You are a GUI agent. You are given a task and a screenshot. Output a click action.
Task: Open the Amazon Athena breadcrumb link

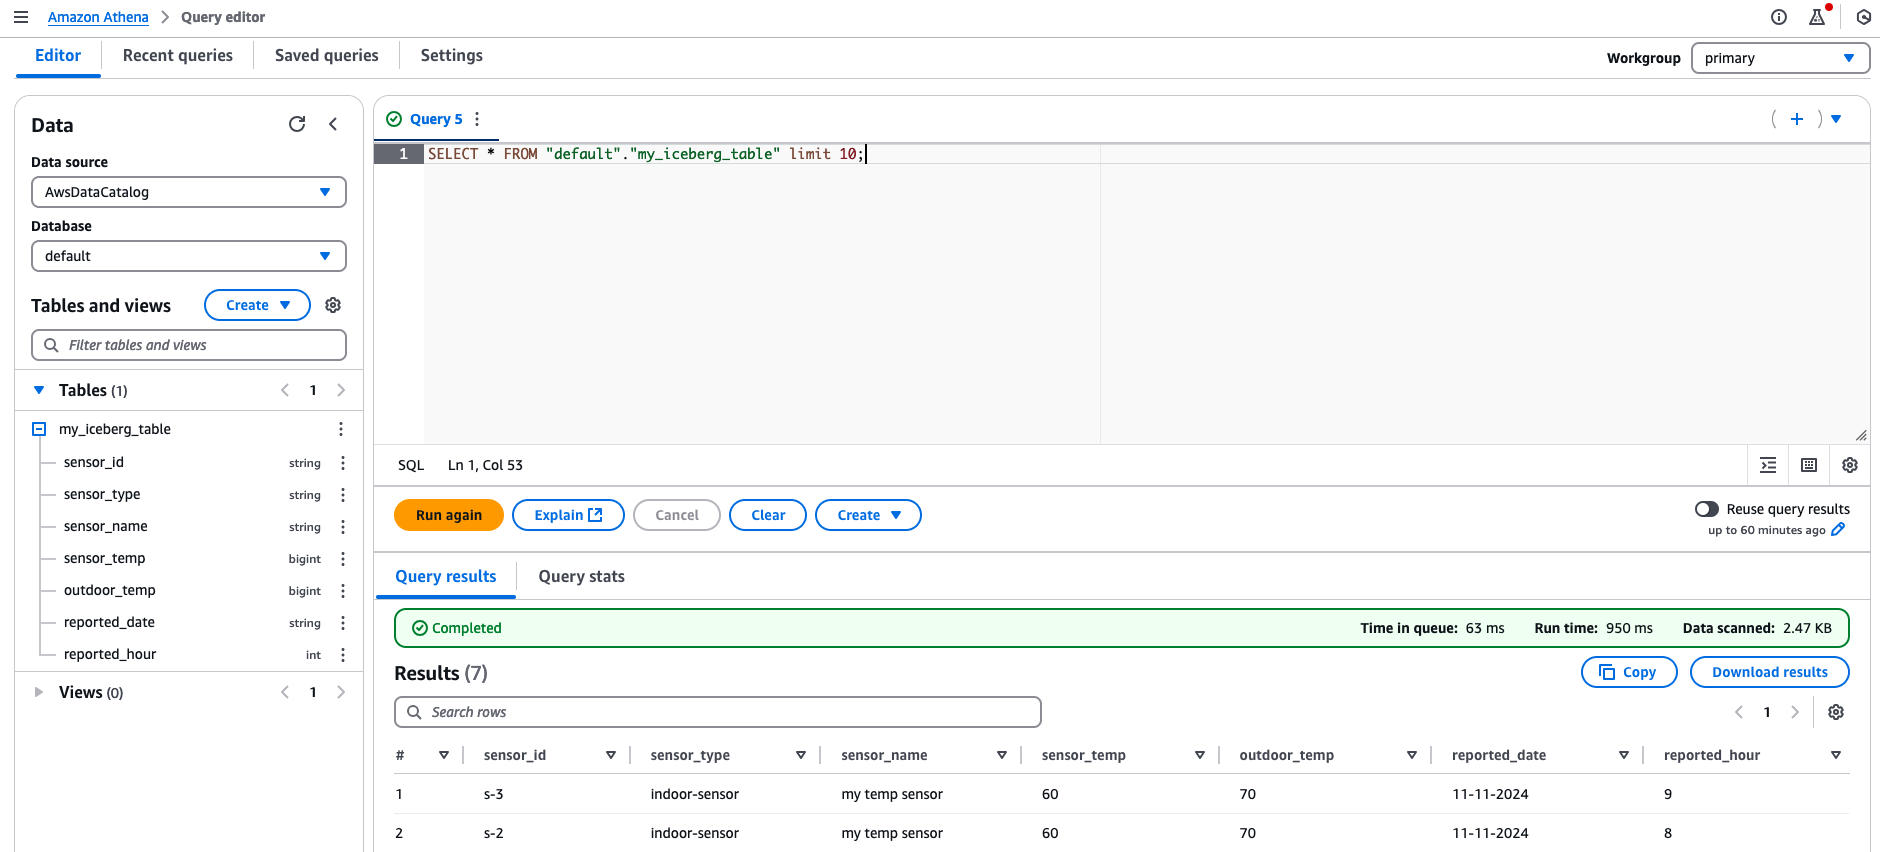pyautogui.click(x=98, y=17)
